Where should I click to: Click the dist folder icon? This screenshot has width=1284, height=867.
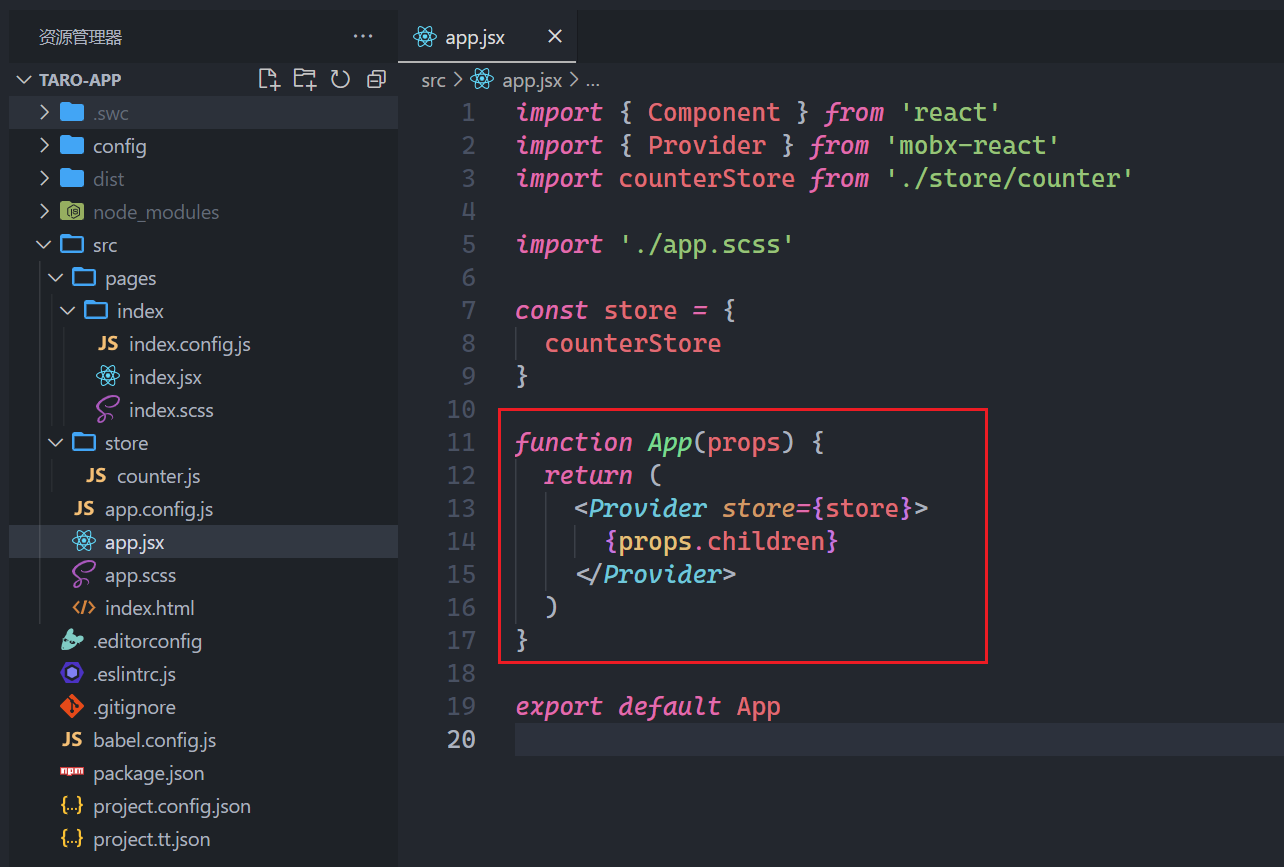72,178
